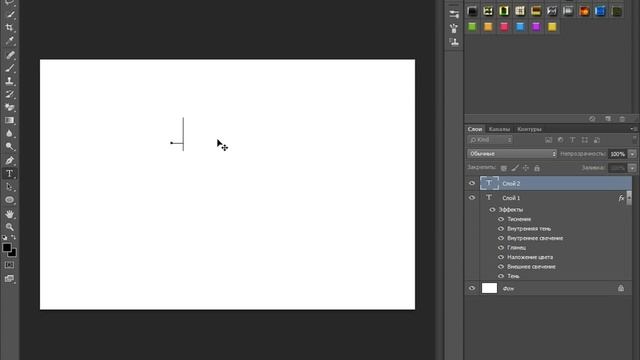Hide the Тень effect
The height and width of the screenshot is (360, 640).
coord(501,276)
